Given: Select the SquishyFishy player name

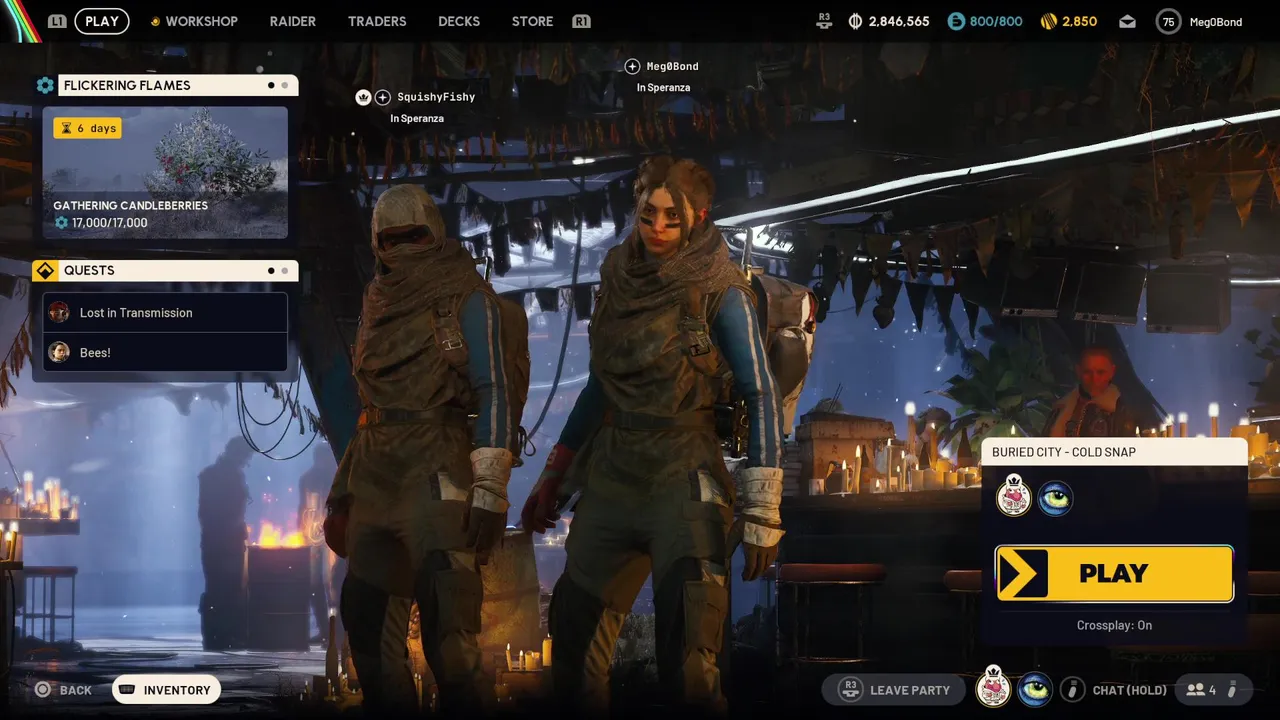Looking at the screenshot, I should coord(436,97).
